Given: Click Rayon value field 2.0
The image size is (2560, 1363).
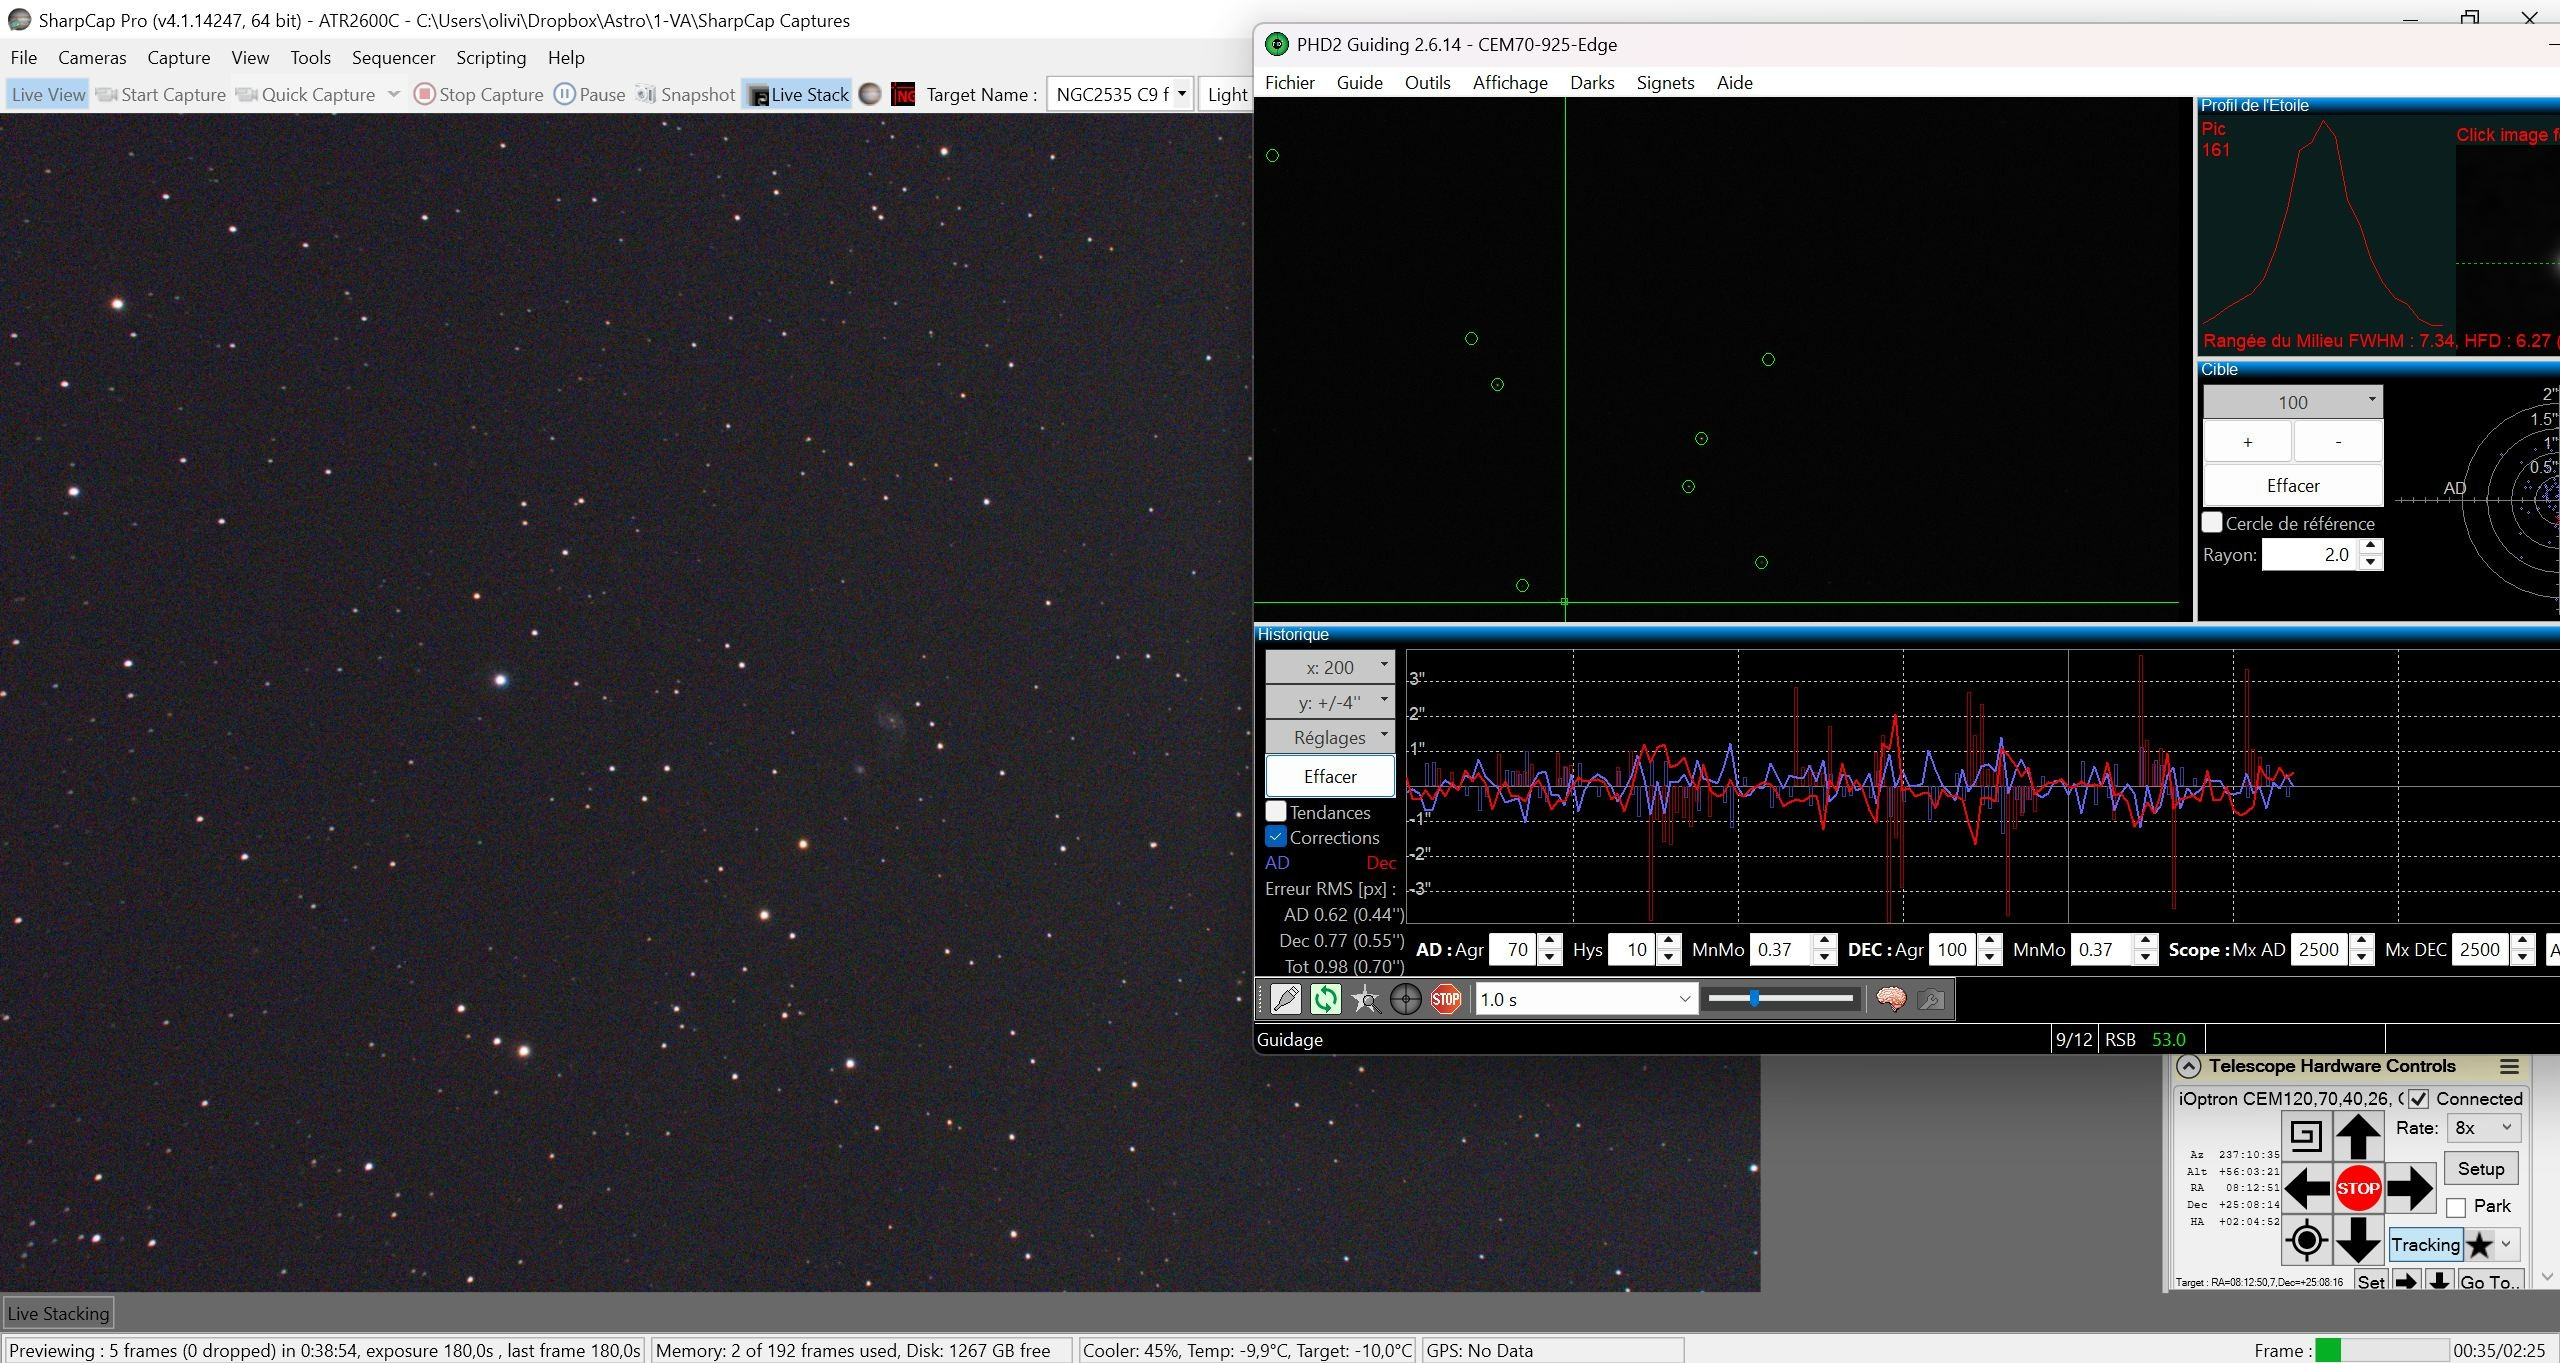Looking at the screenshot, I should point(2310,554).
